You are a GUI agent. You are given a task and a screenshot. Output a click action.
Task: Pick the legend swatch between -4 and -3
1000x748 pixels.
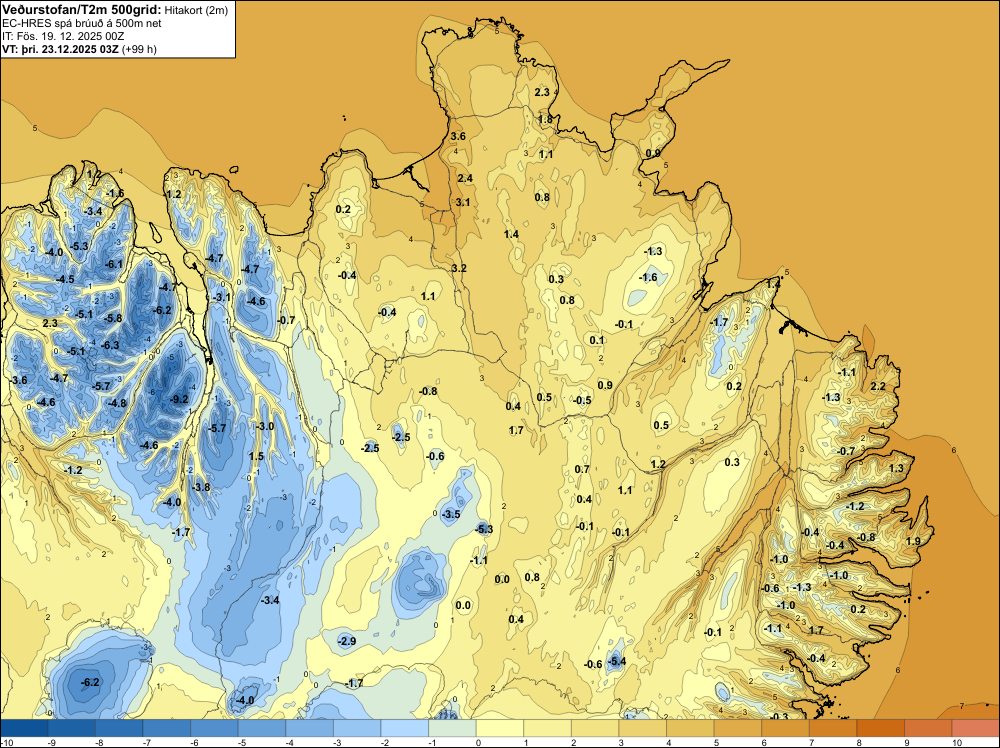pyautogui.click(x=309, y=728)
